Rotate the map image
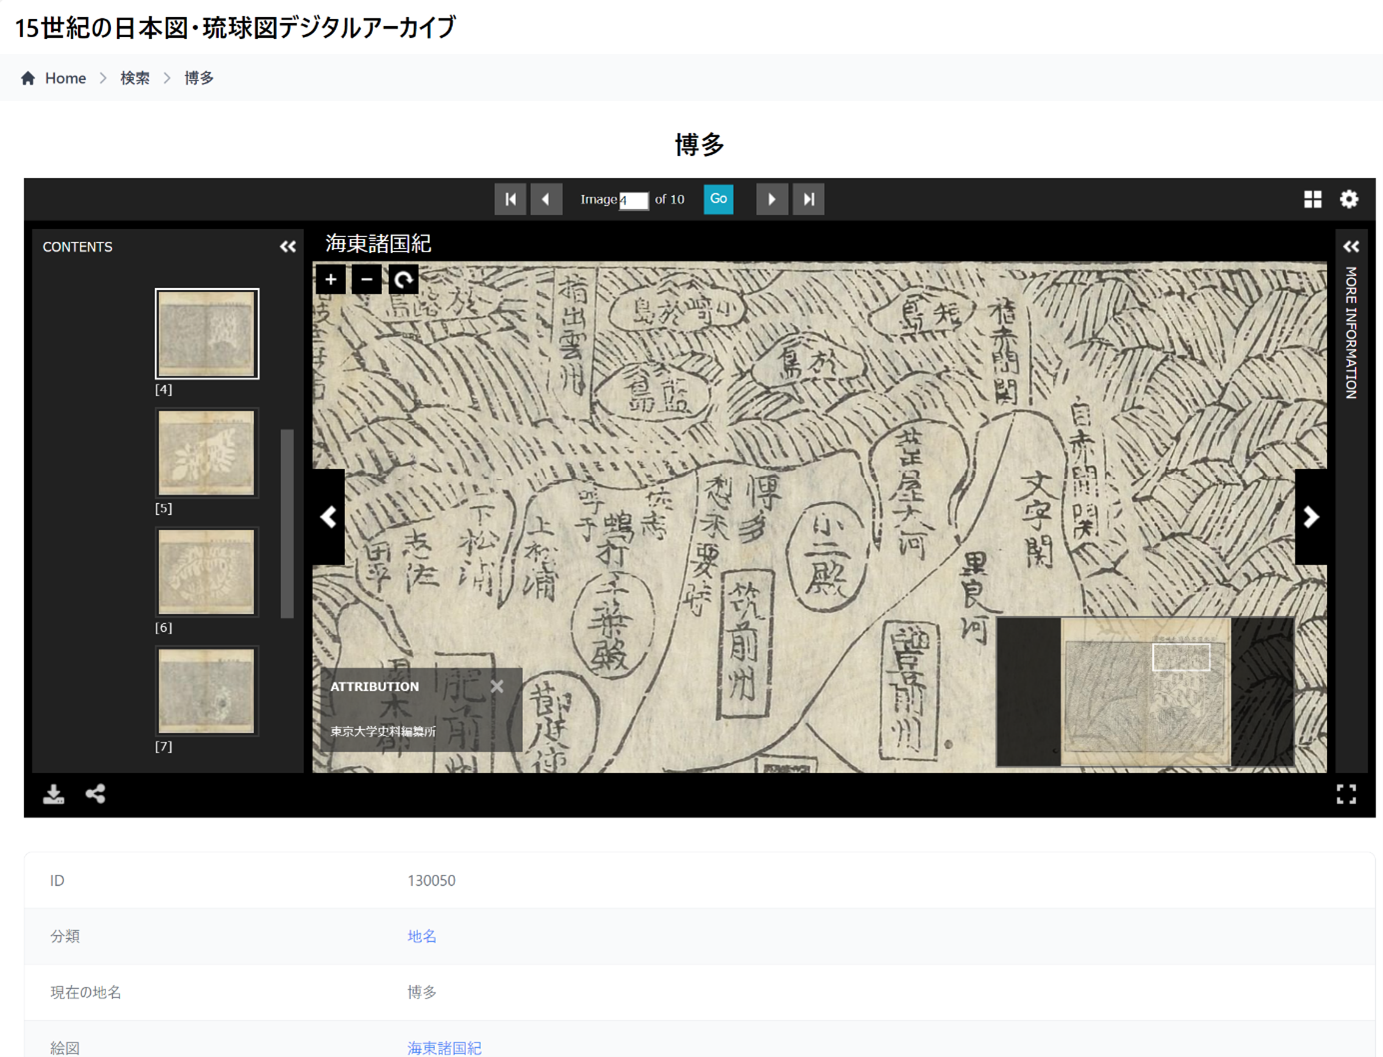This screenshot has width=1383, height=1057. (404, 280)
